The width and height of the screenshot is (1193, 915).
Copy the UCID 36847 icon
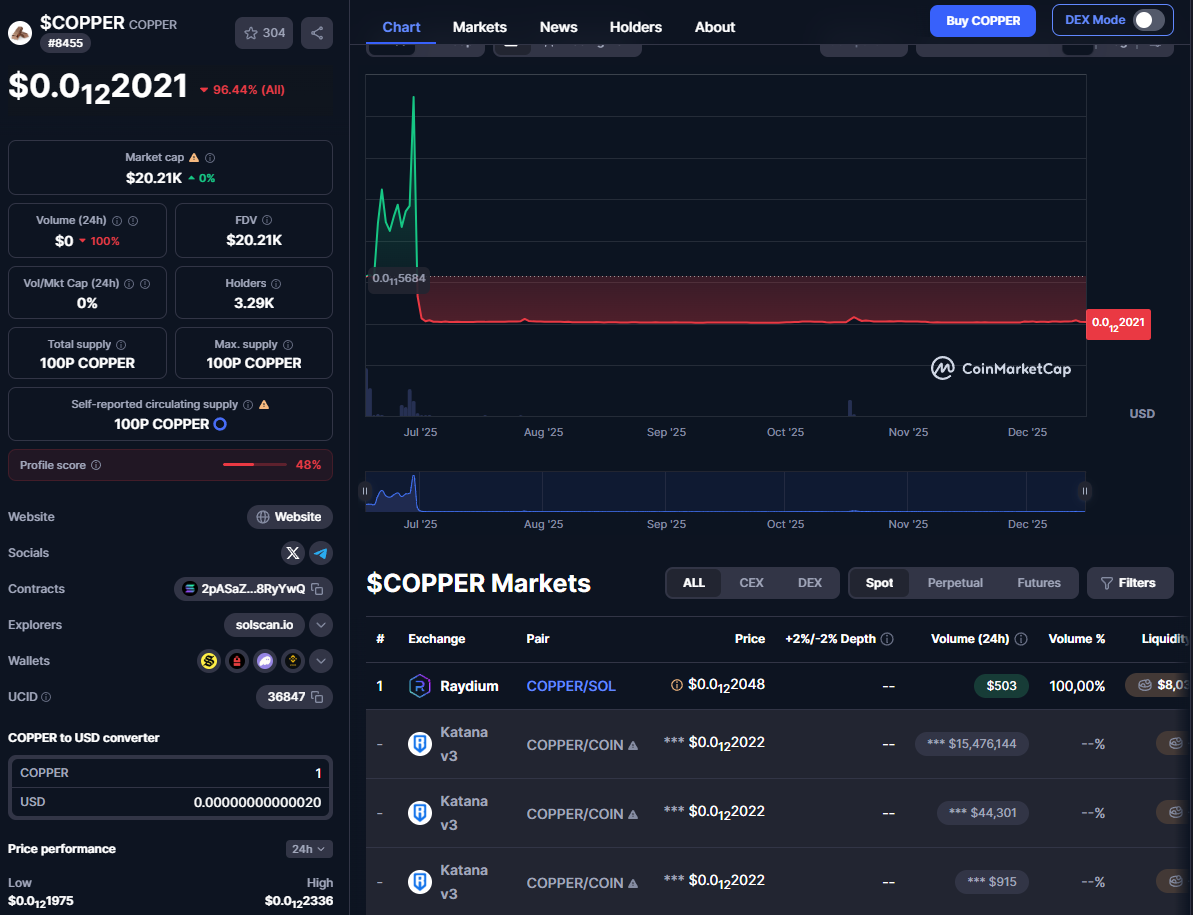(x=317, y=697)
